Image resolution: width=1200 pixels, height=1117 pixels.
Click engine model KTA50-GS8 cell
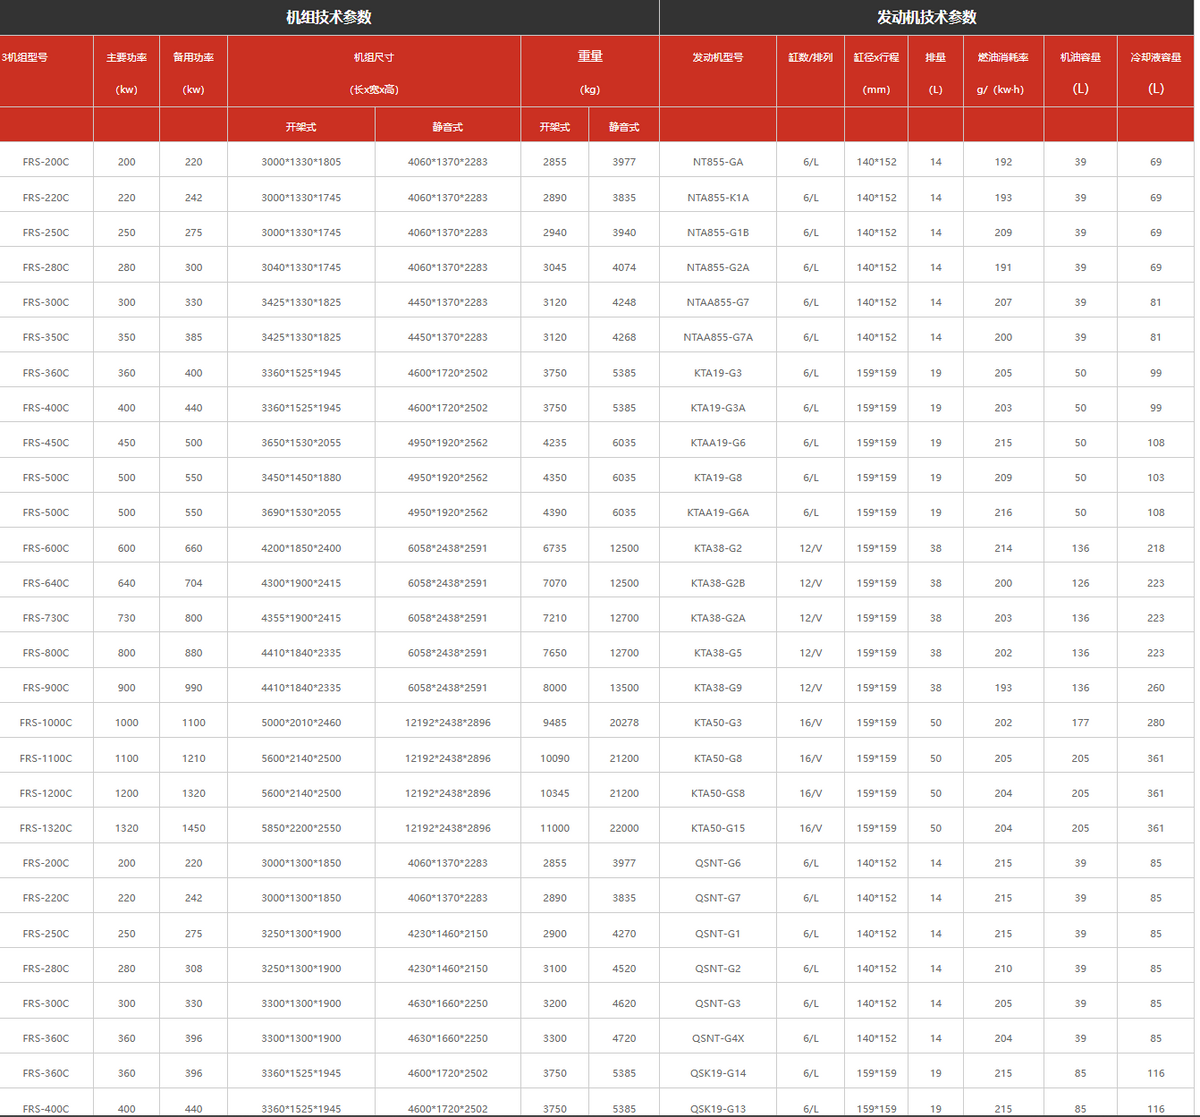pos(718,793)
